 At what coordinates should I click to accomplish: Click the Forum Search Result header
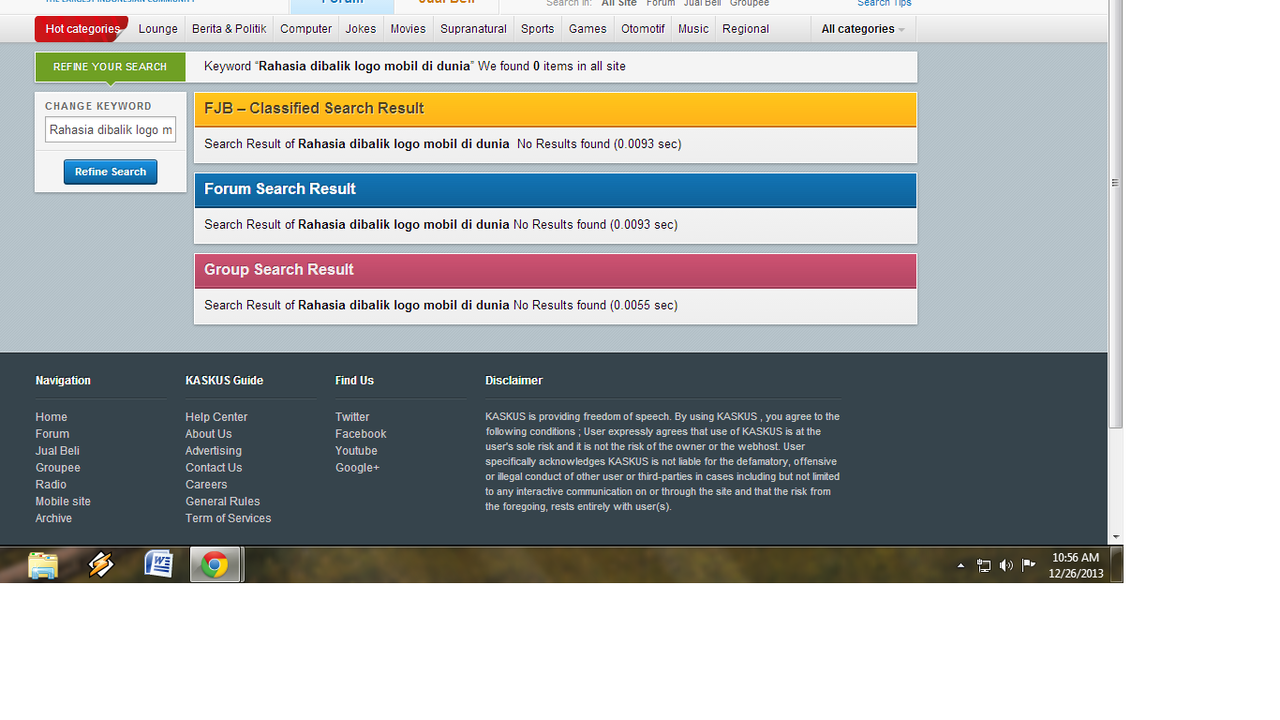(x=555, y=189)
